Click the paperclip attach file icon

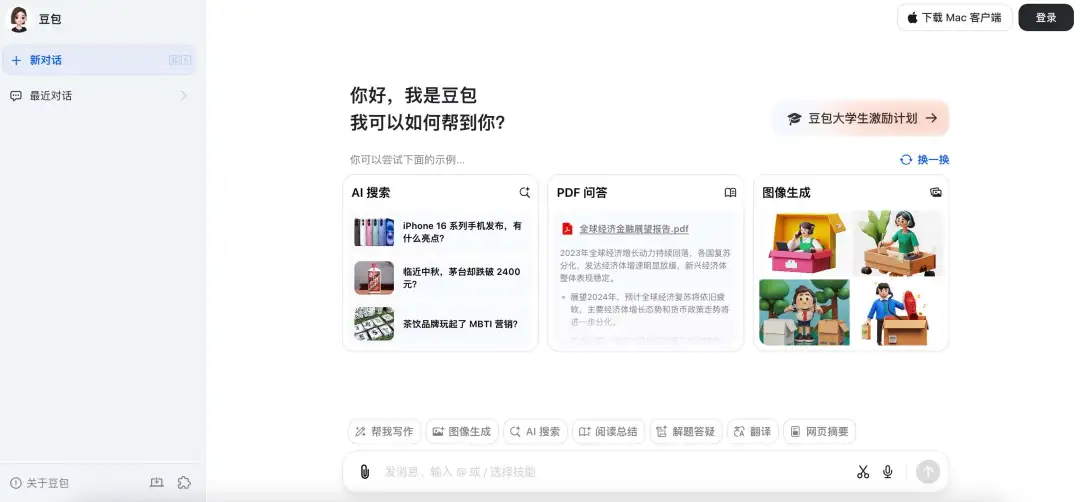click(364, 472)
